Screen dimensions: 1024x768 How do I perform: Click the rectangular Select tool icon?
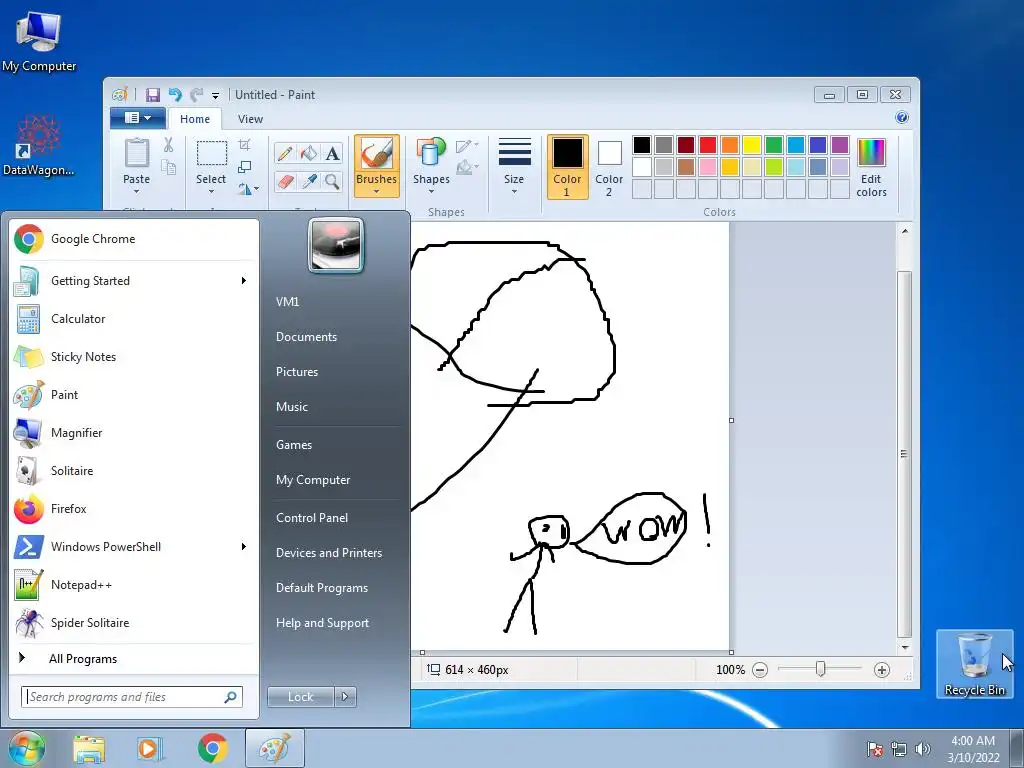coord(211,153)
